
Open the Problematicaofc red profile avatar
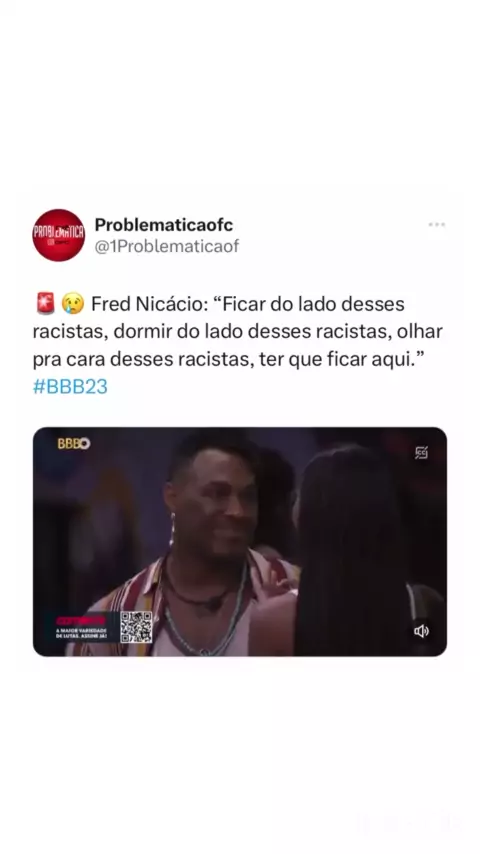pyautogui.click(x=59, y=235)
